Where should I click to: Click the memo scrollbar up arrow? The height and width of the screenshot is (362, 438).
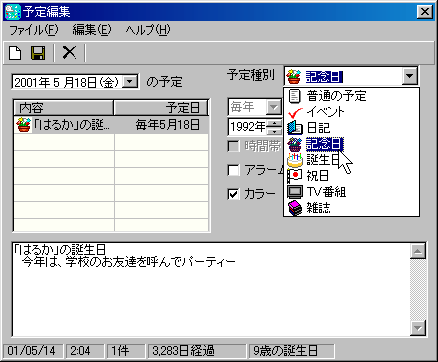click(418, 251)
